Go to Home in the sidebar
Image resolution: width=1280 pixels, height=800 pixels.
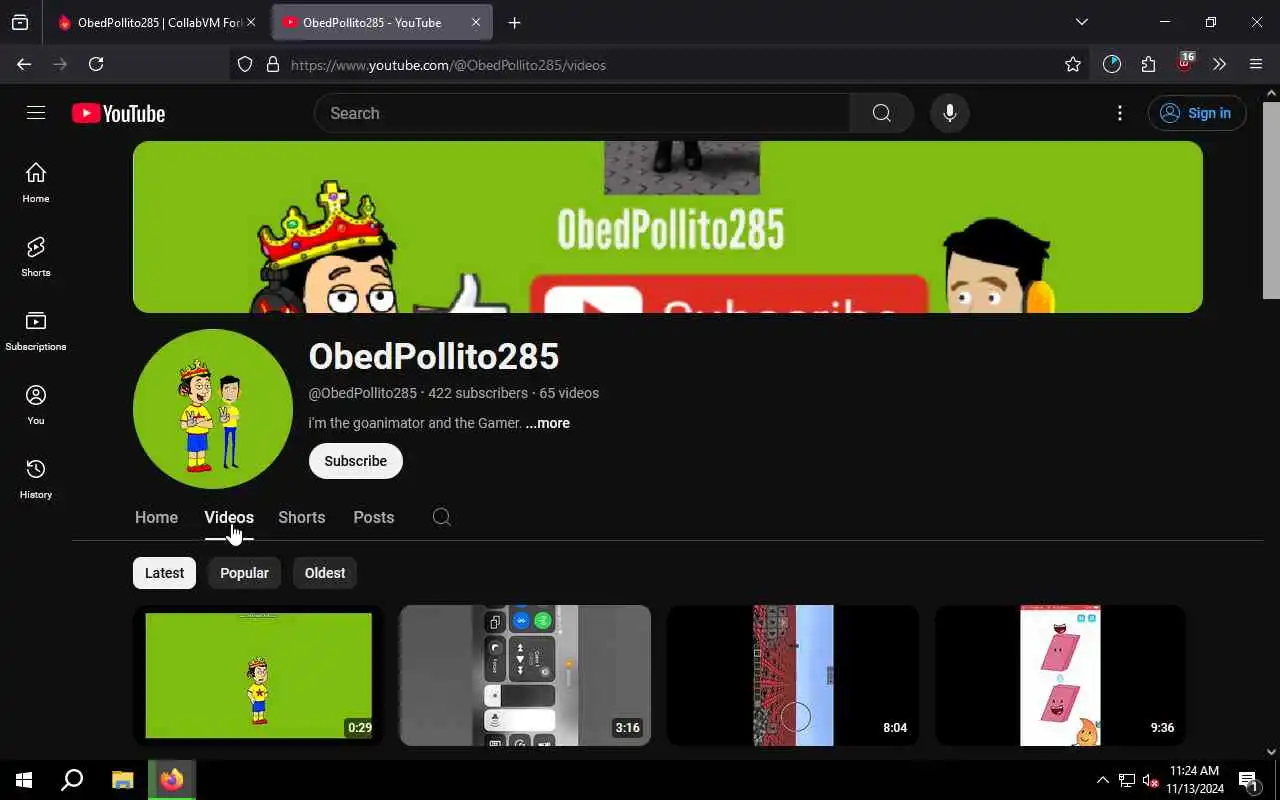pyautogui.click(x=36, y=183)
